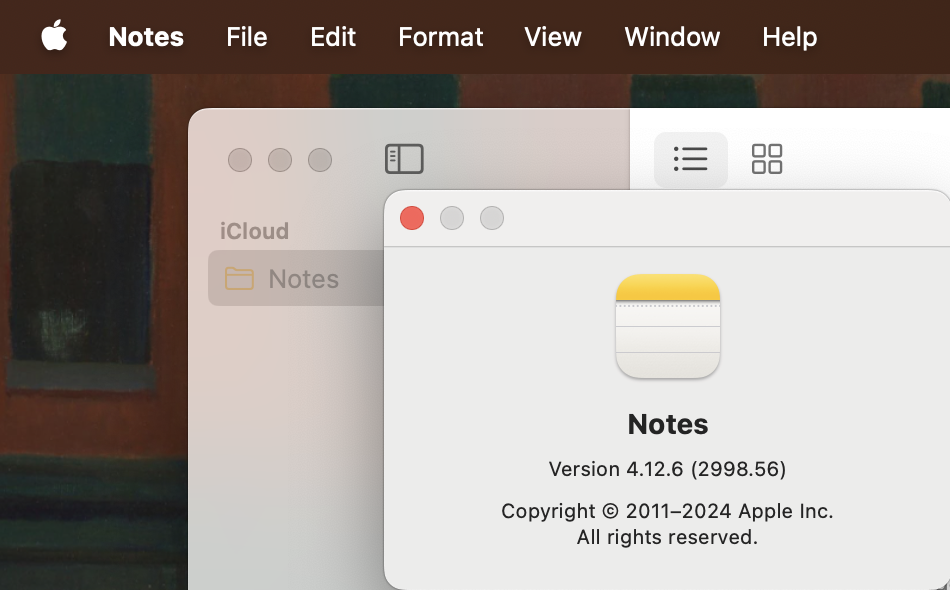Click the grayed zoom button of About dialog

(492, 218)
